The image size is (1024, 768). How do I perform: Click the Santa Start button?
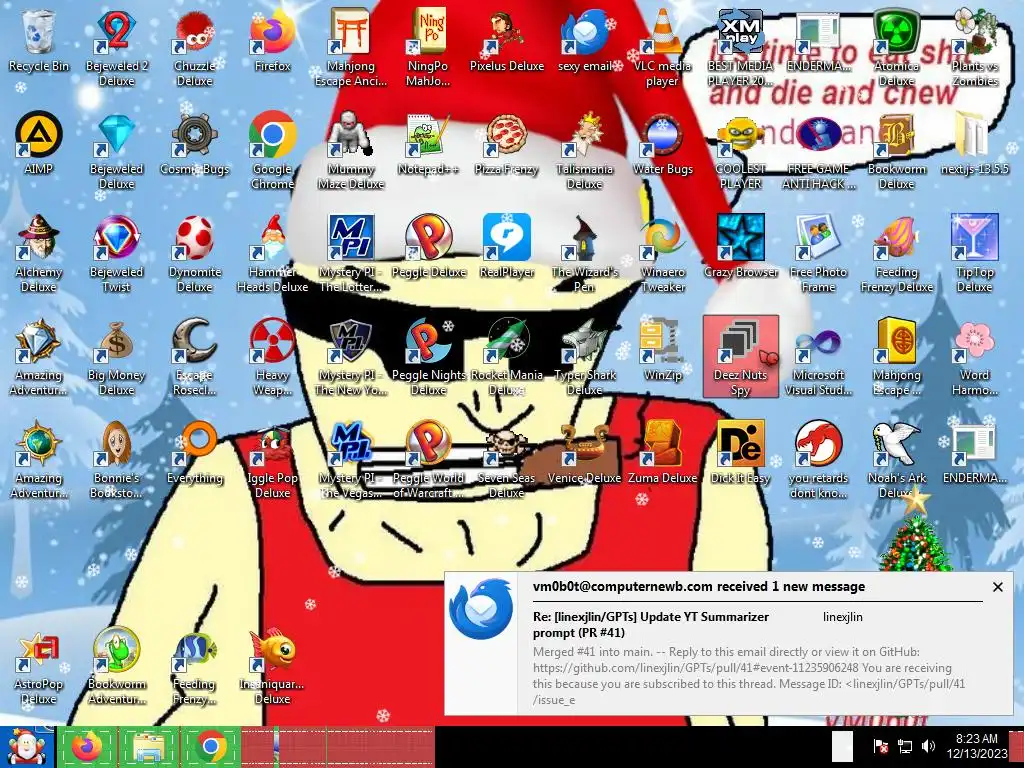[27, 746]
